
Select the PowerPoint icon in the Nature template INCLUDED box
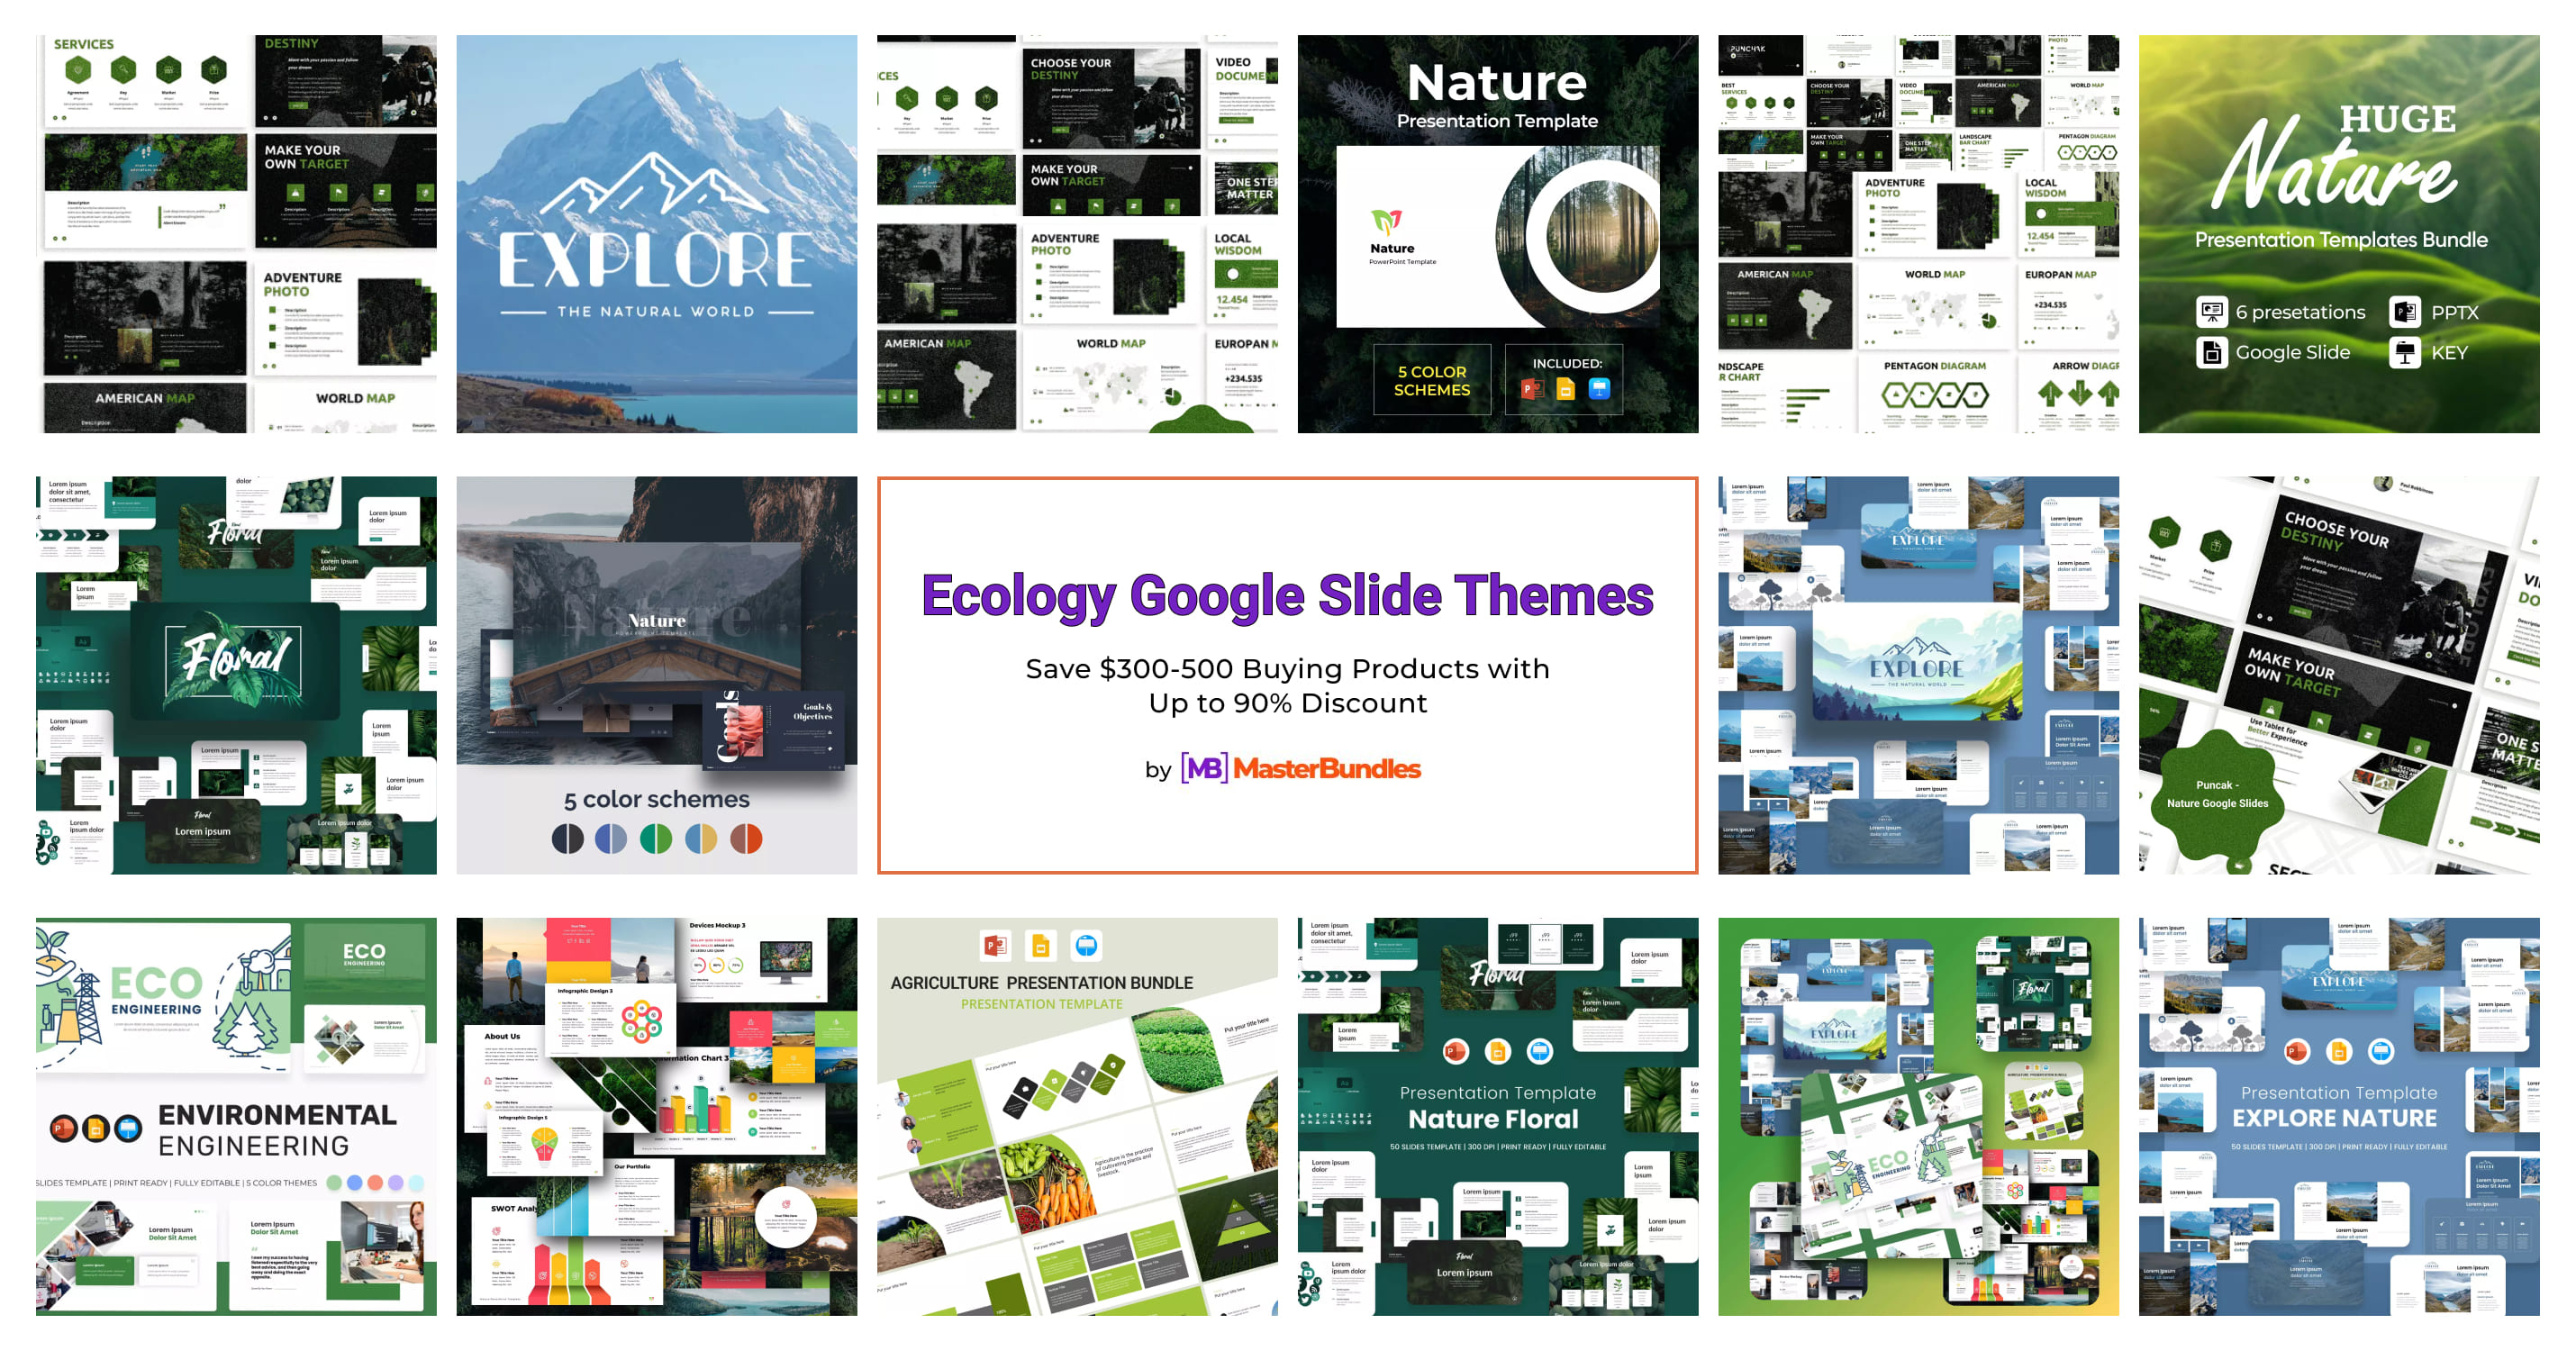tap(1532, 390)
